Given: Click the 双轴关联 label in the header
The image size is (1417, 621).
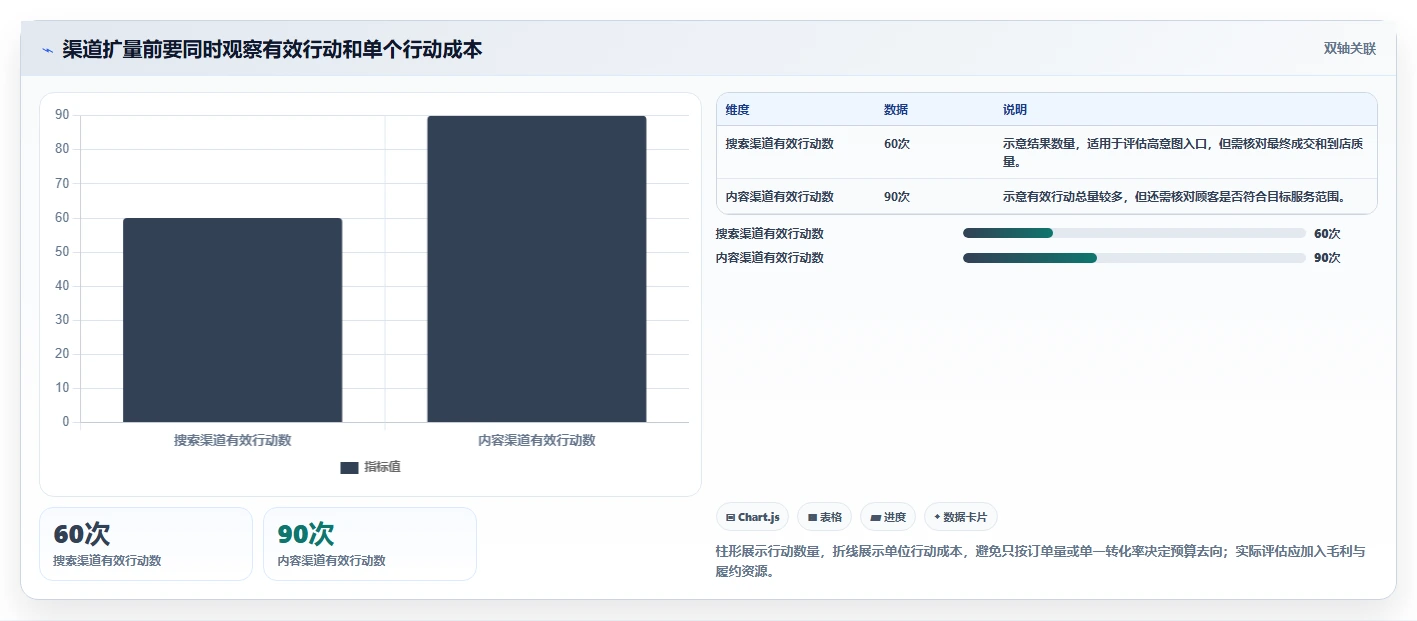Looking at the screenshot, I should [1350, 49].
